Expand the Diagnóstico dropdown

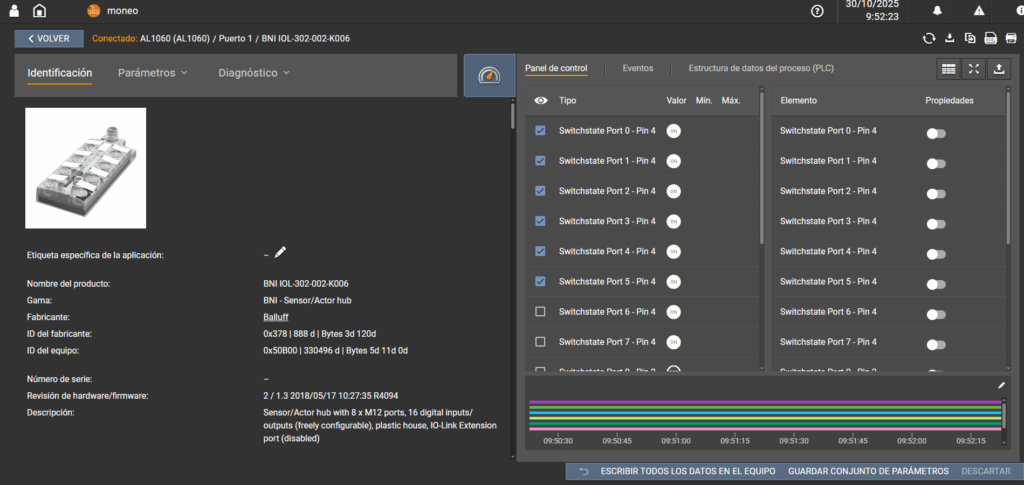coord(254,73)
